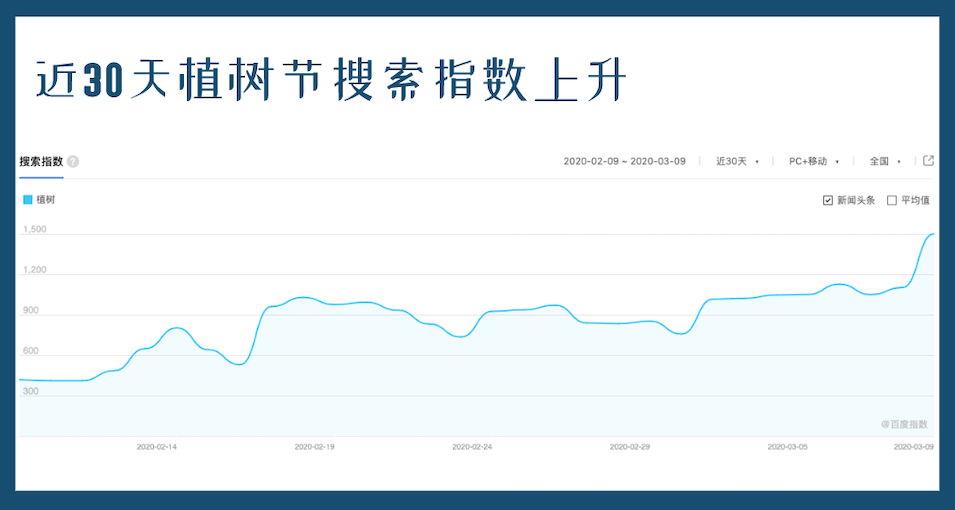Click the 600 y-axis value
Screen dimensions: 955x510
coord(30,351)
